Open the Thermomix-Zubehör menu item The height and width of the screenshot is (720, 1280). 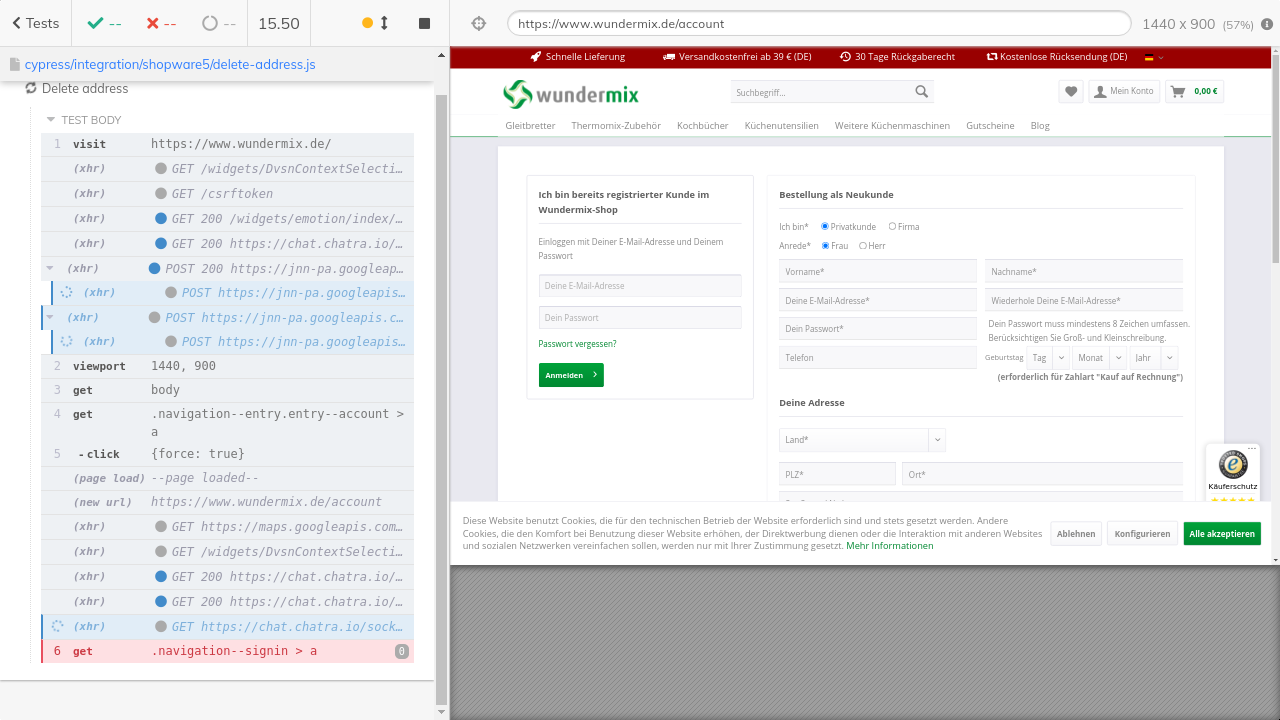[615, 126]
